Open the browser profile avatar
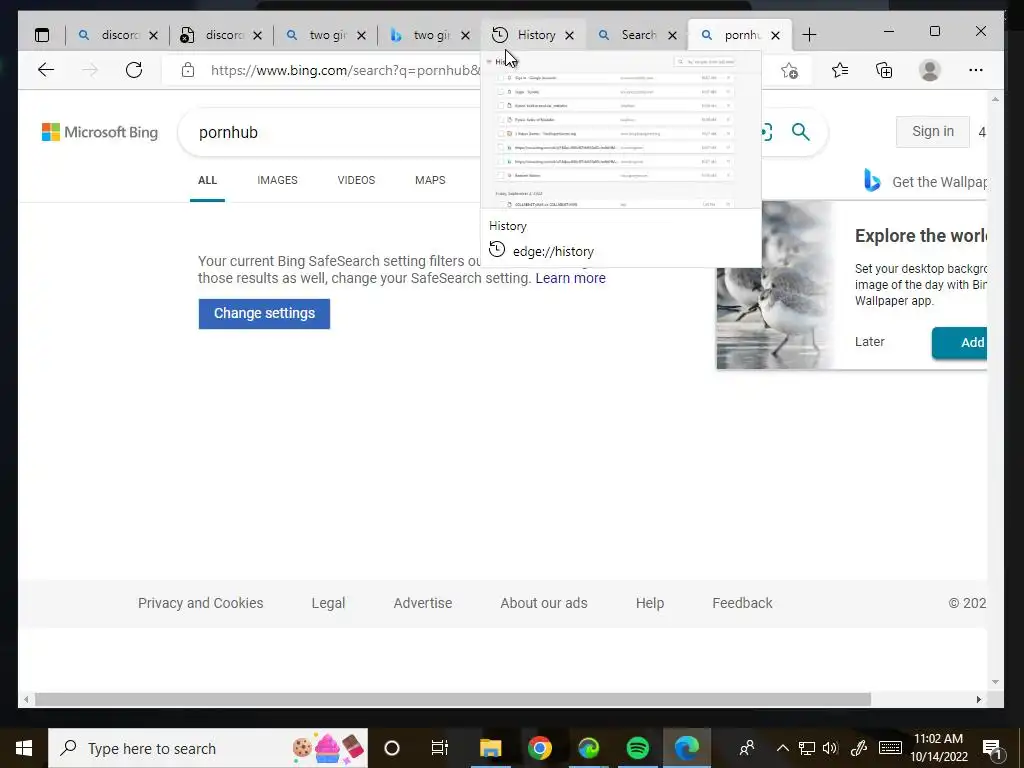The width and height of the screenshot is (1024, 768). click(929, 70)
